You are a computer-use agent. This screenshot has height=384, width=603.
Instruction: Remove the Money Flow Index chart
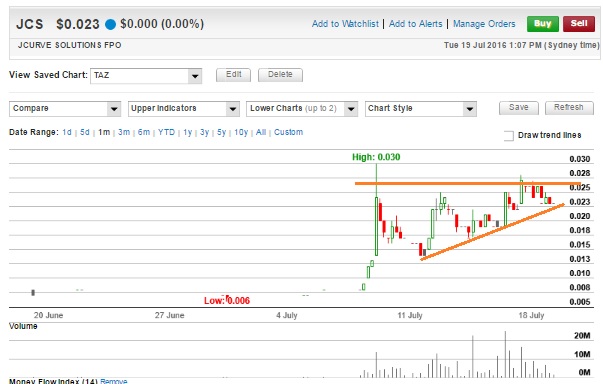click(113, 381)
